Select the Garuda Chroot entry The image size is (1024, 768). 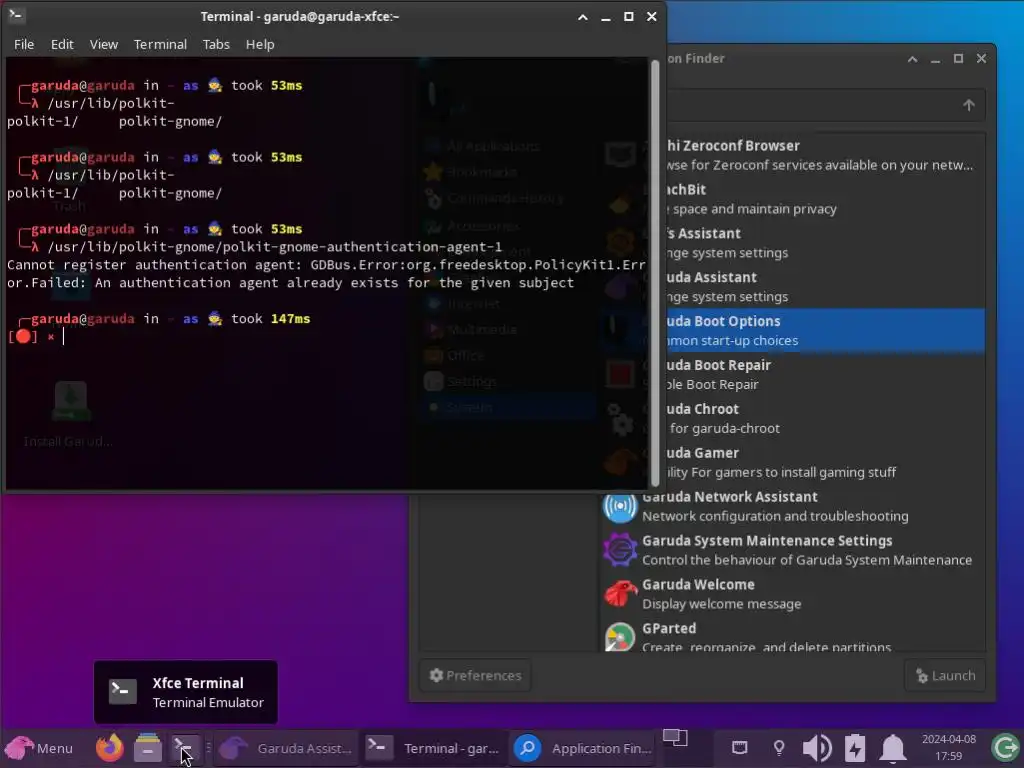(x=825, y=418)
